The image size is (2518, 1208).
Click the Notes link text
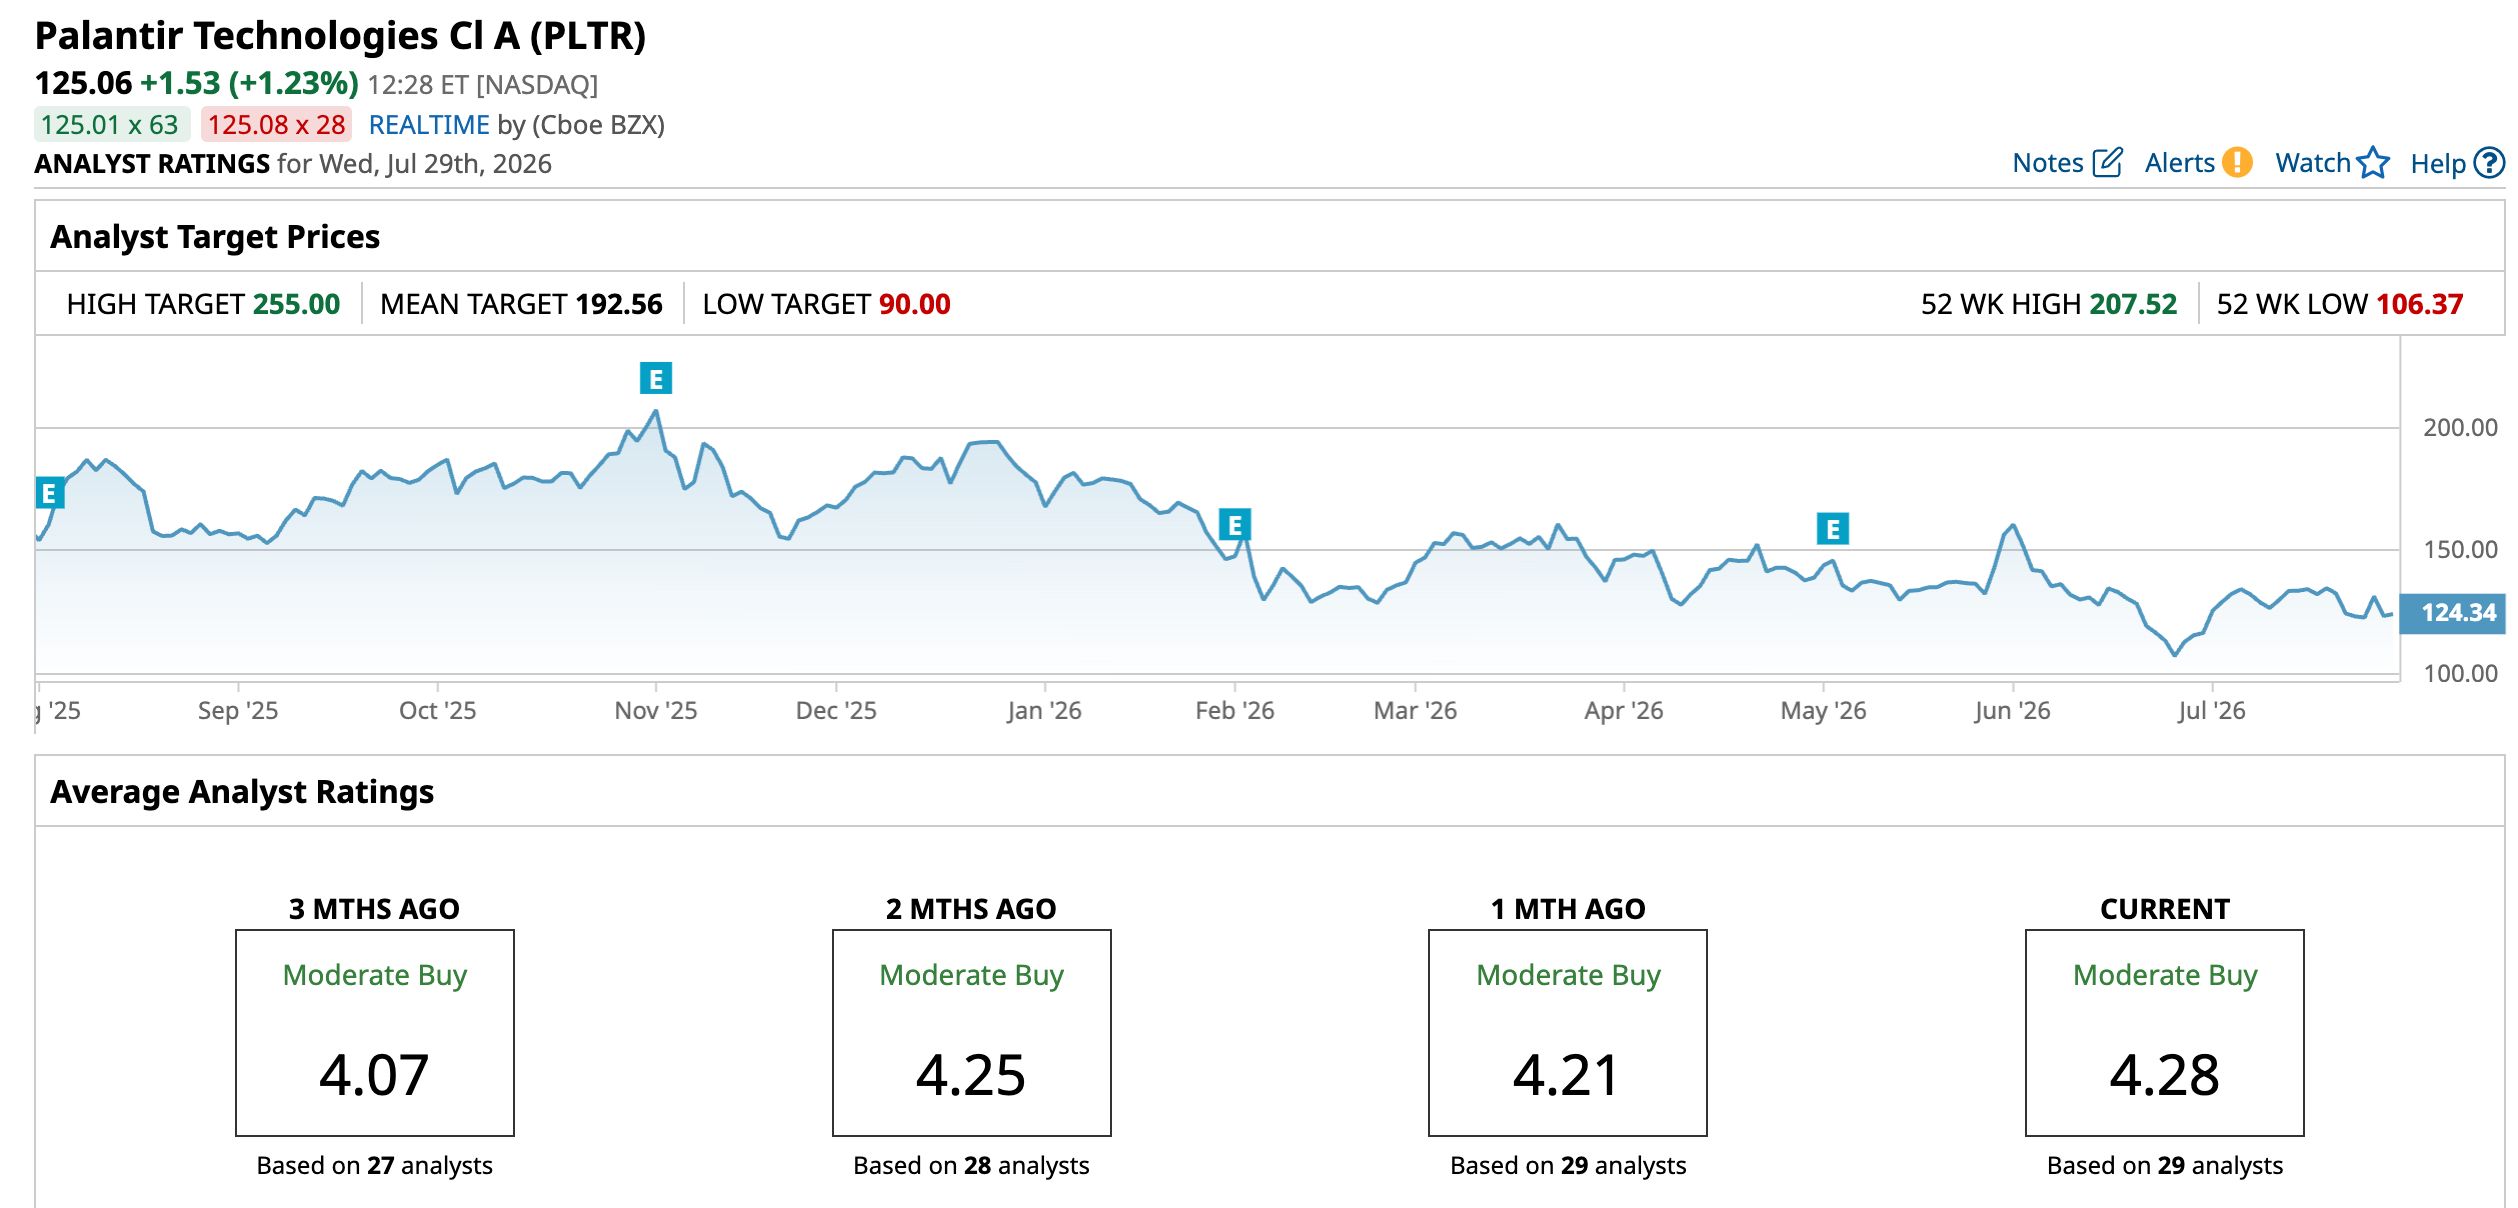point(2047,163)
